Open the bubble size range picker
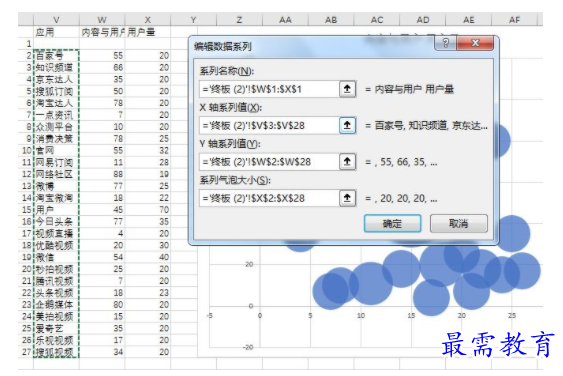Screen dimensions: 563x376 (x=347, y=198)
